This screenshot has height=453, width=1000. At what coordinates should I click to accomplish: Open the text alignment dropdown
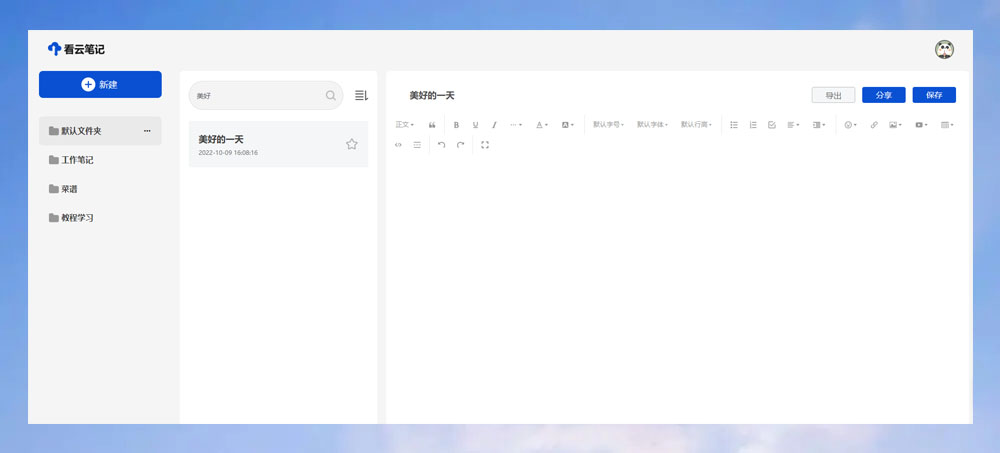[793, 125]
